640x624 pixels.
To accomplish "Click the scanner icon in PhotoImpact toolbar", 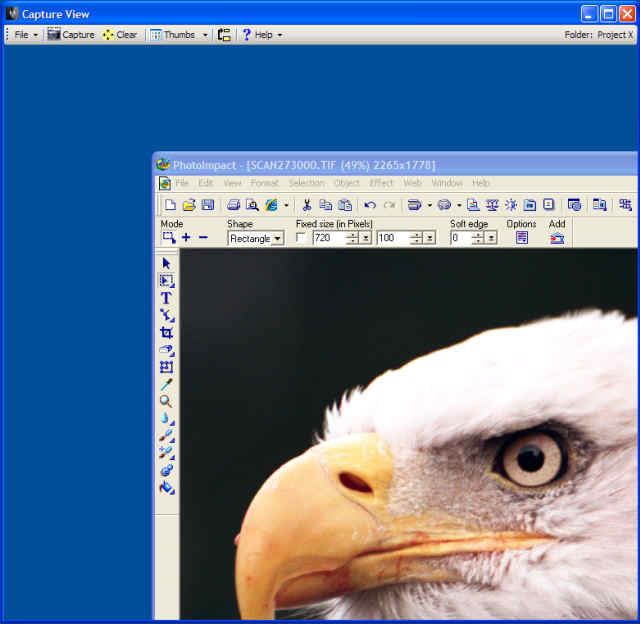I will coord(415,204).
